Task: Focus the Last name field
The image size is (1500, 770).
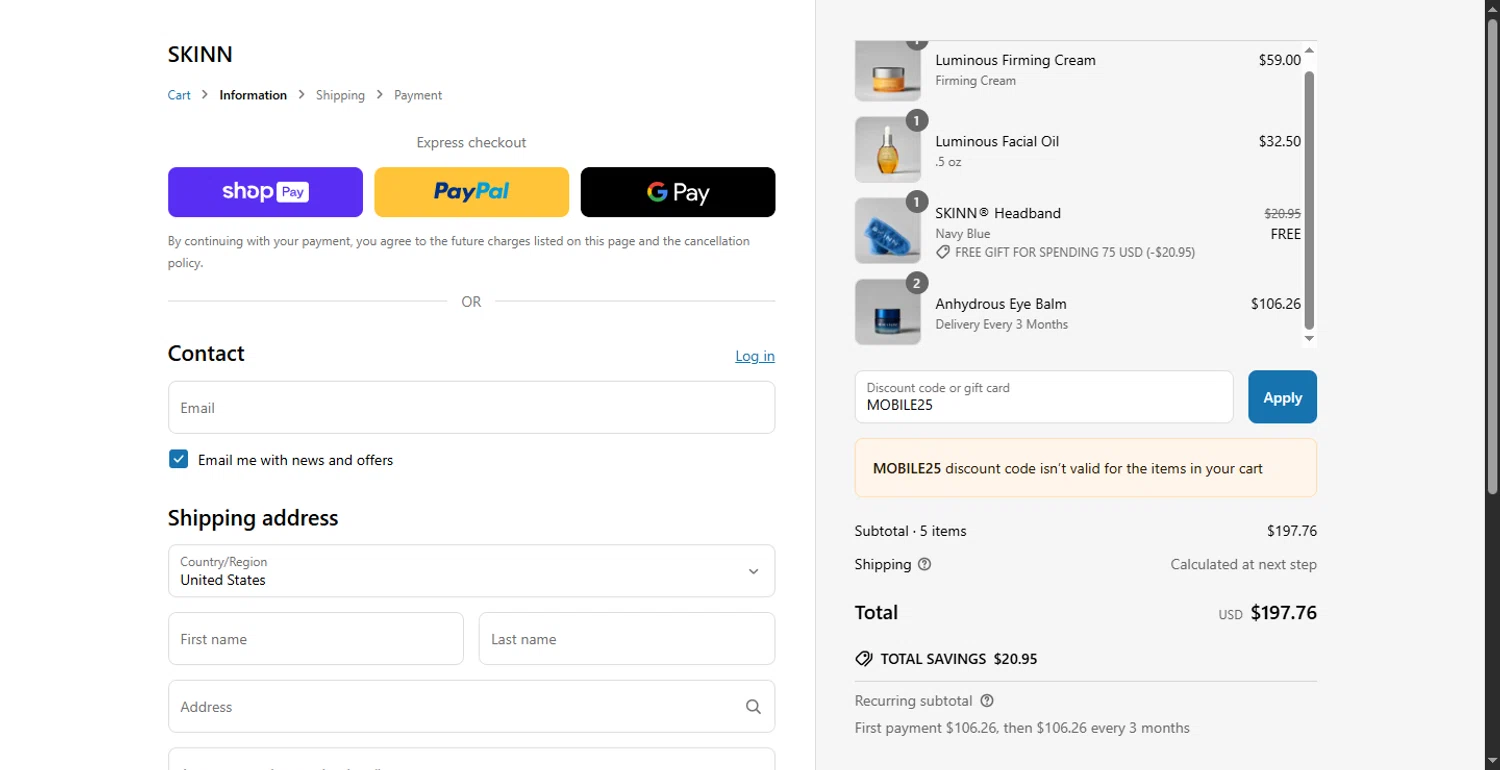Action: [627, 639]
